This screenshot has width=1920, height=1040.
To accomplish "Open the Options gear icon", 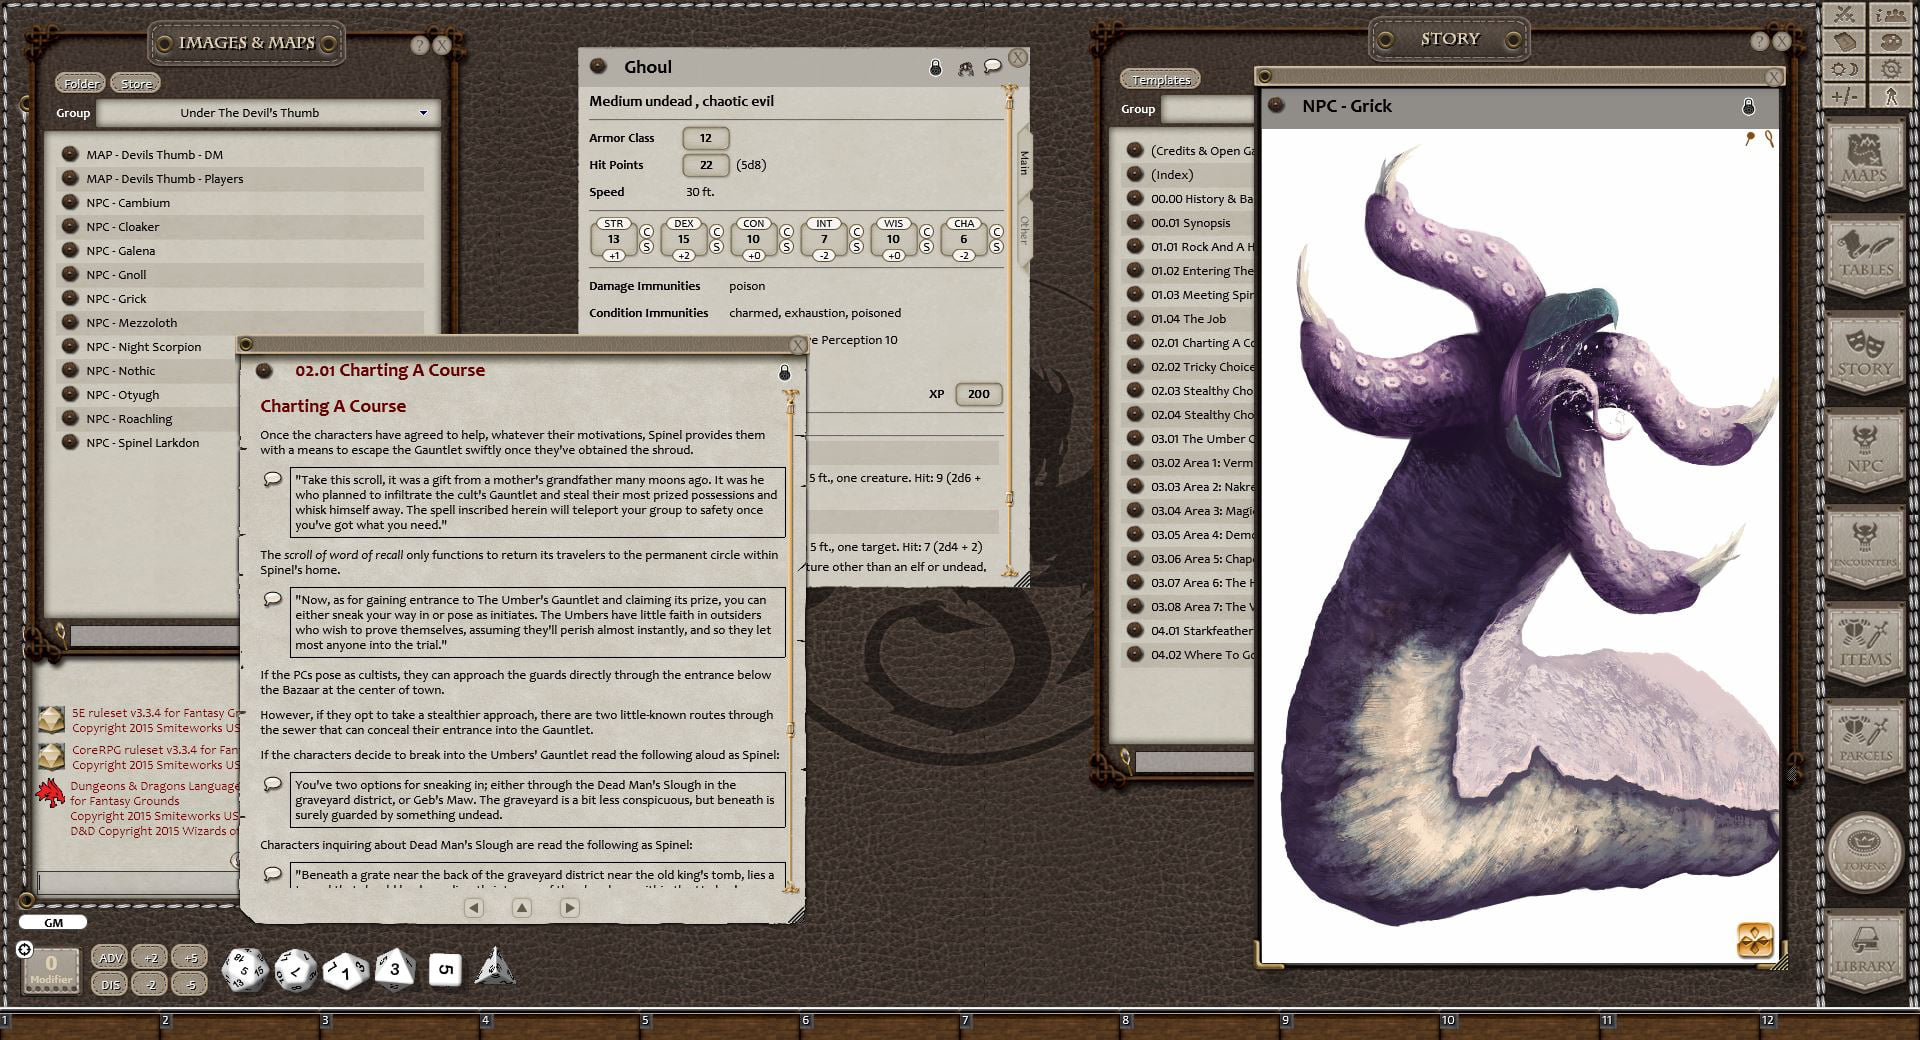I will pyautogui.click(x=1890, y=69).
